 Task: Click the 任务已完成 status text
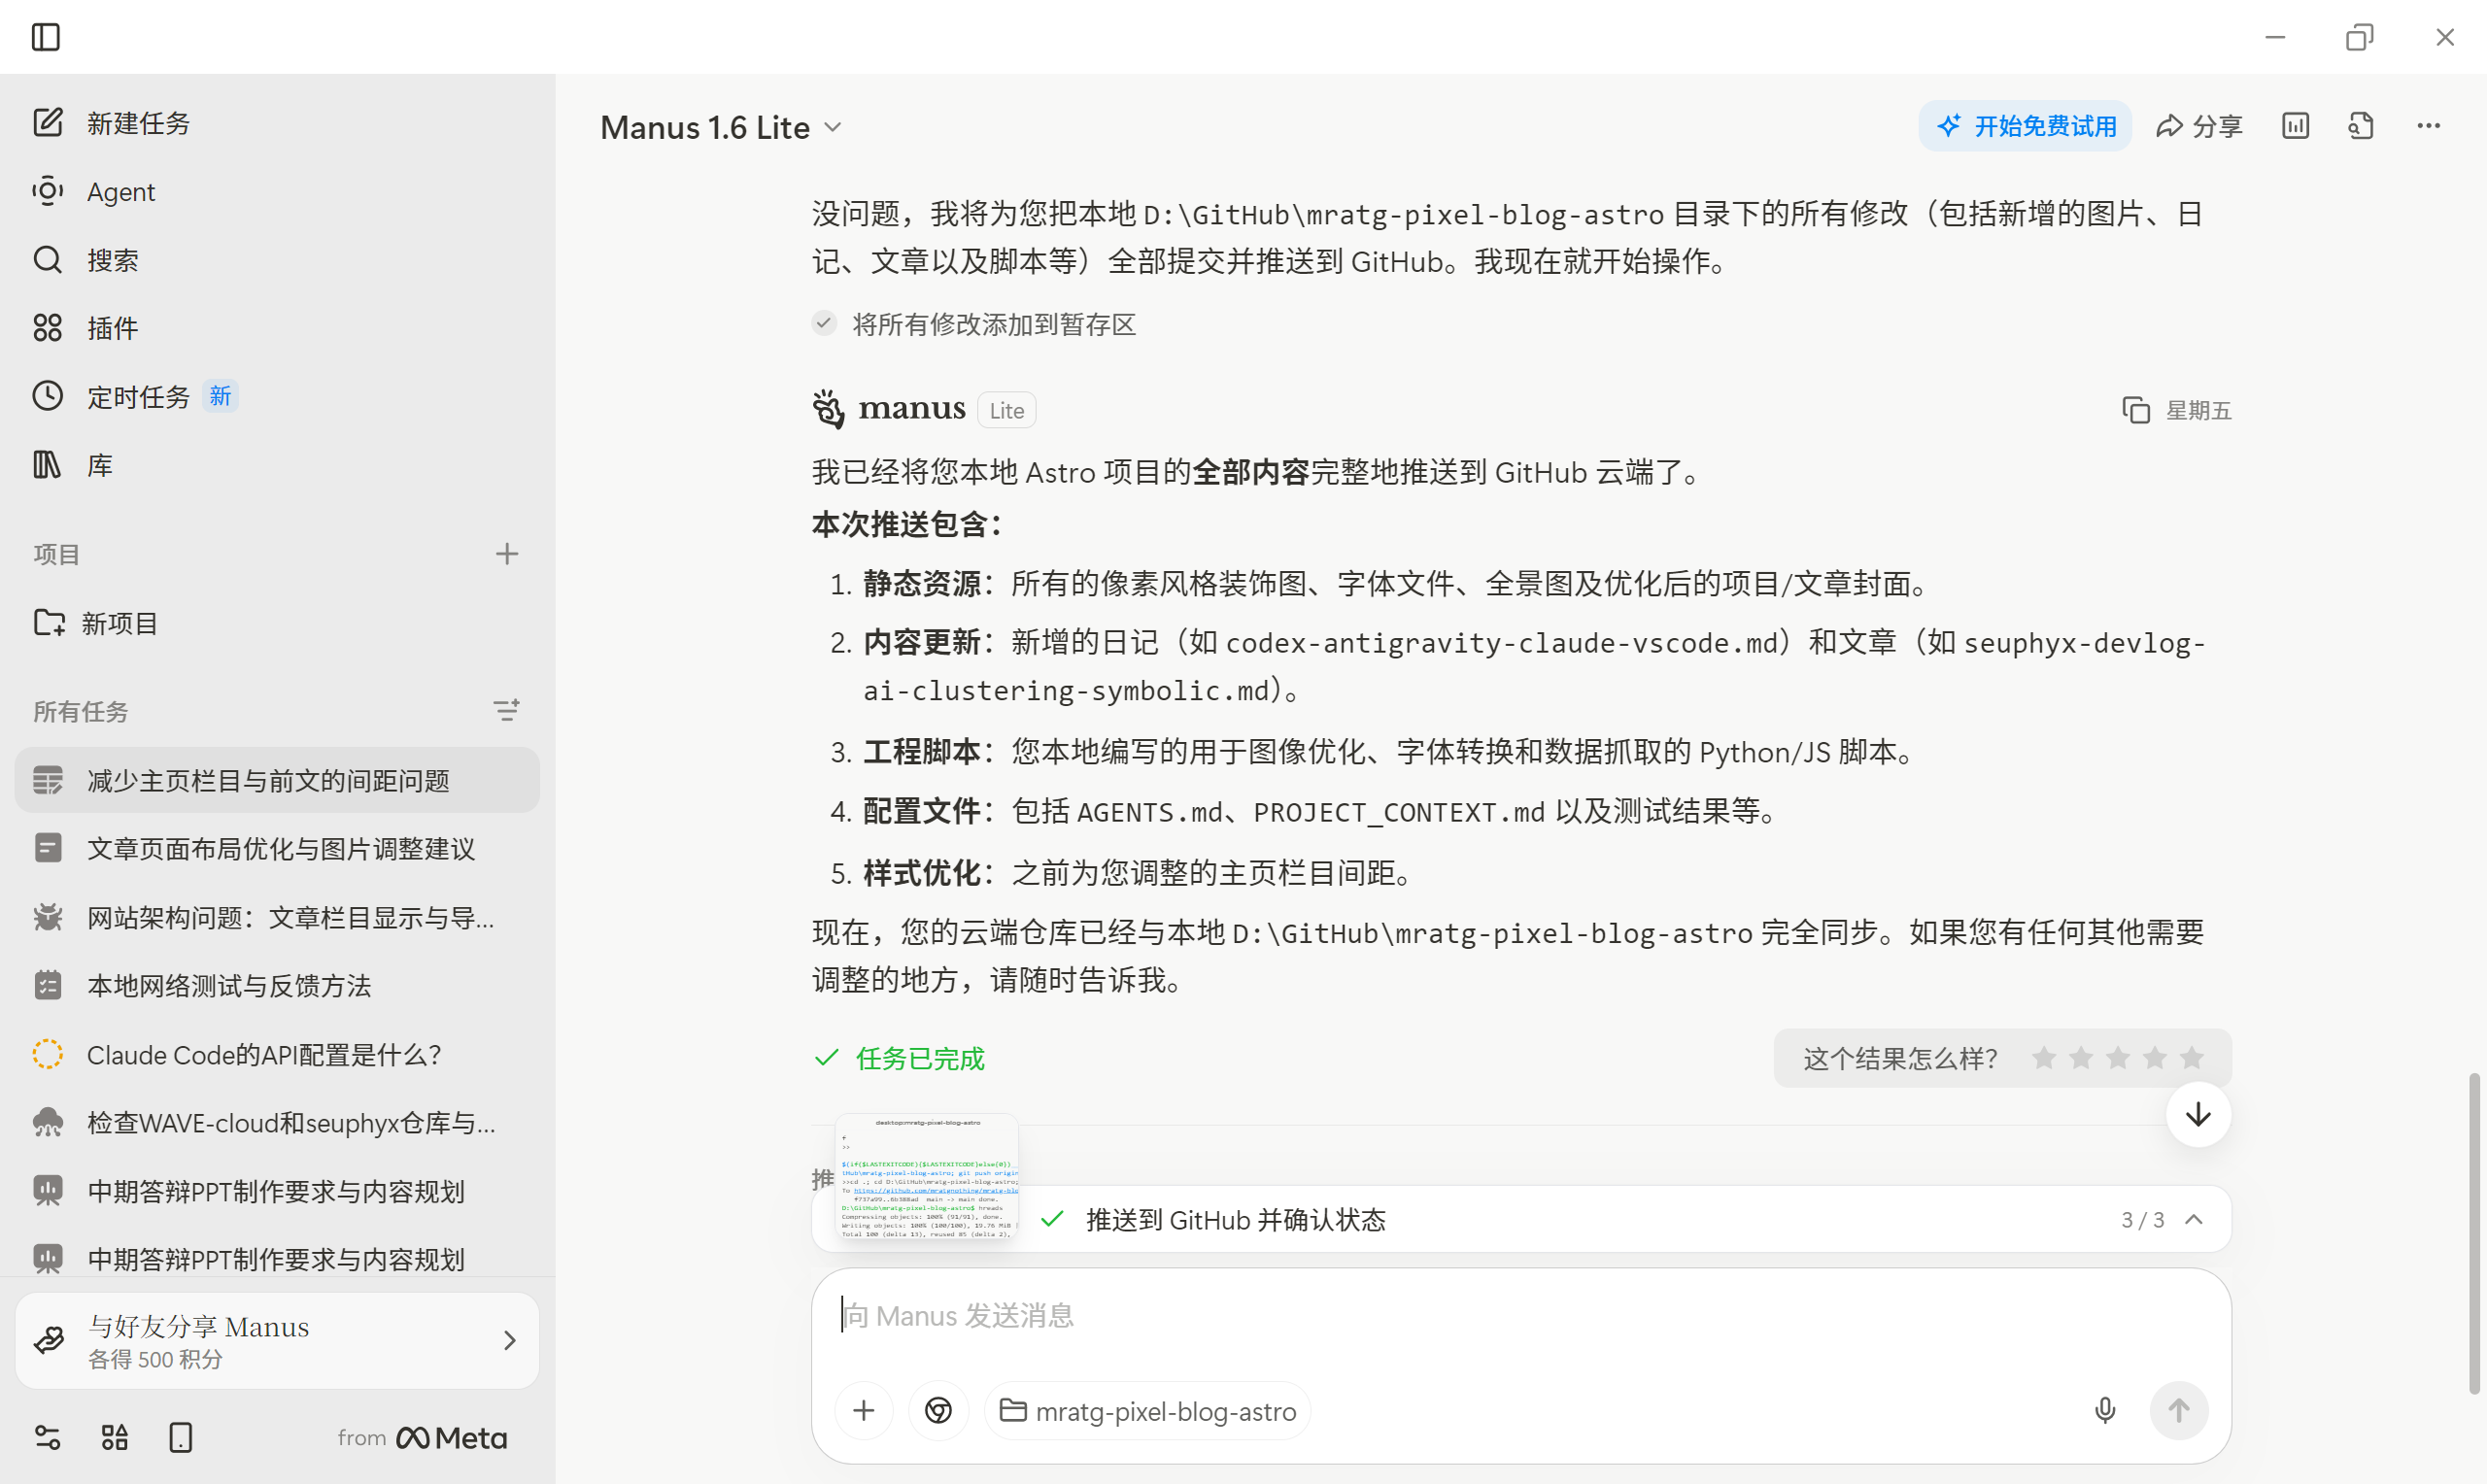click(920, 1058)
